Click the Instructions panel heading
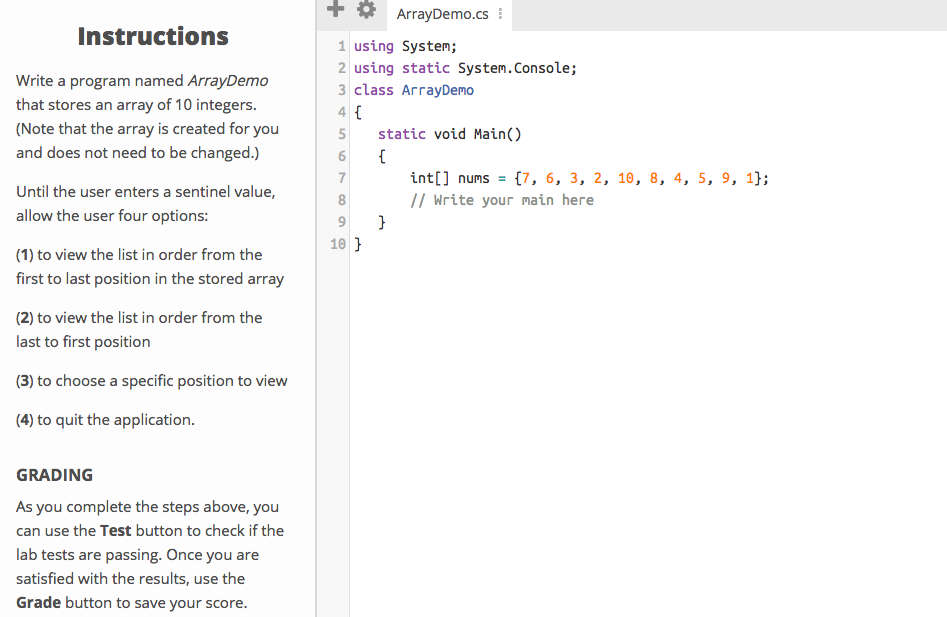The width and height of the screenshot is (947, 617). coord(152,36)
